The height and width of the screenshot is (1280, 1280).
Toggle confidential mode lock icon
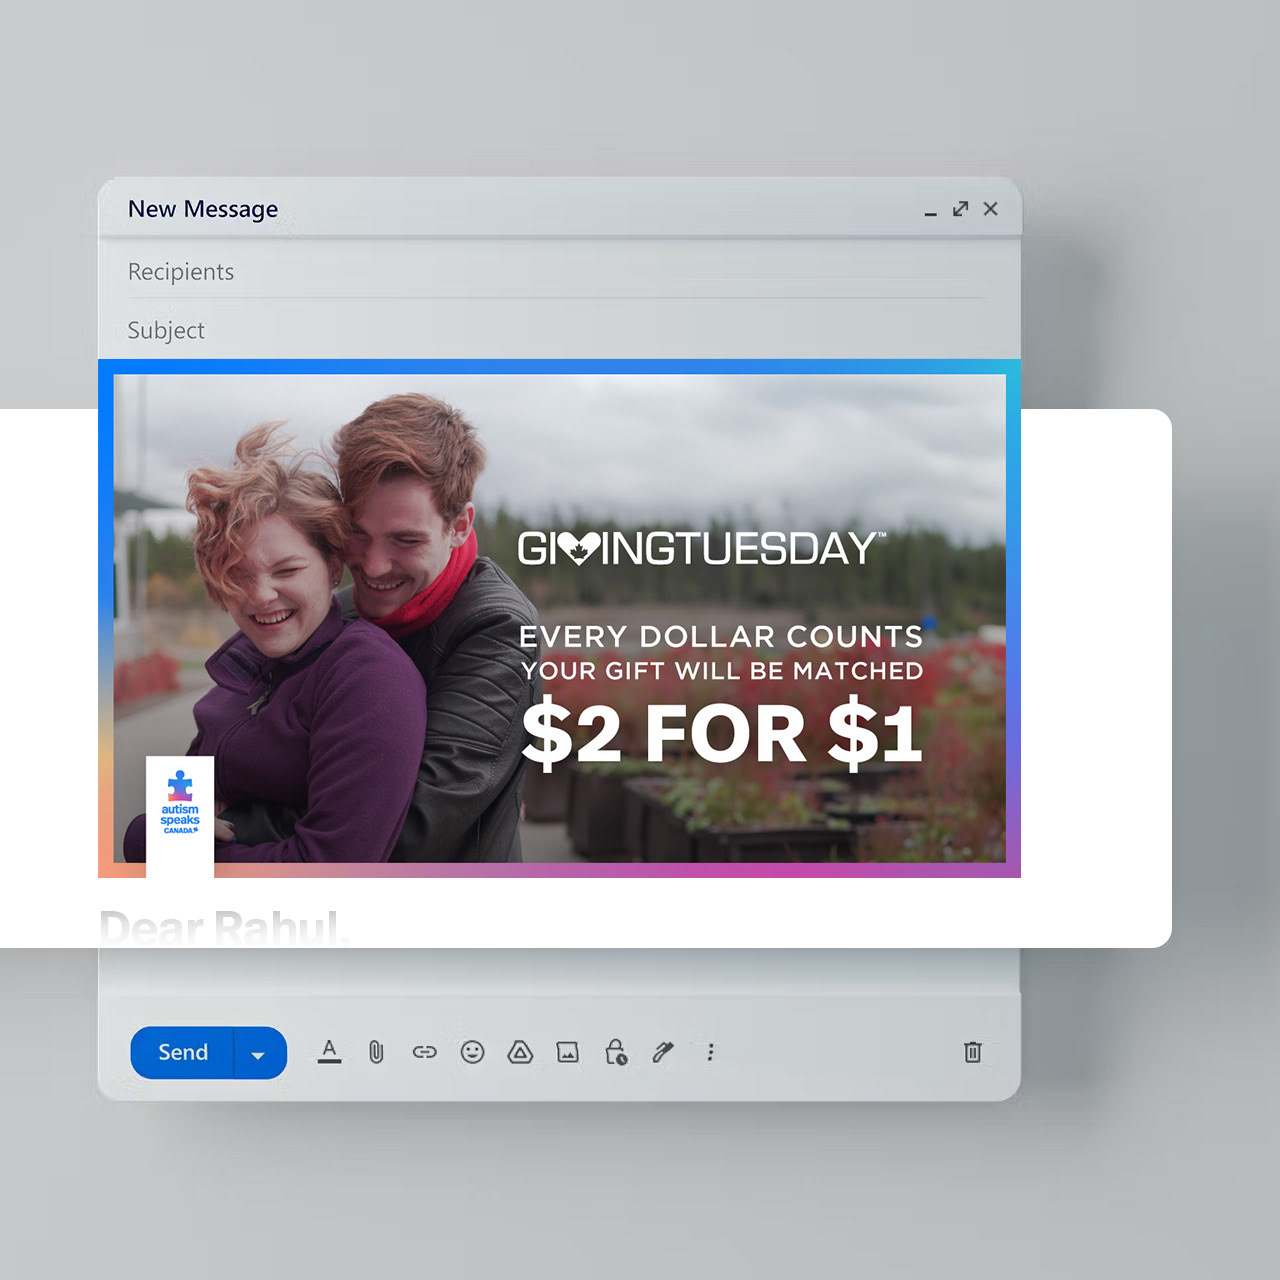pyautogui.click(x=616, y=1052)
